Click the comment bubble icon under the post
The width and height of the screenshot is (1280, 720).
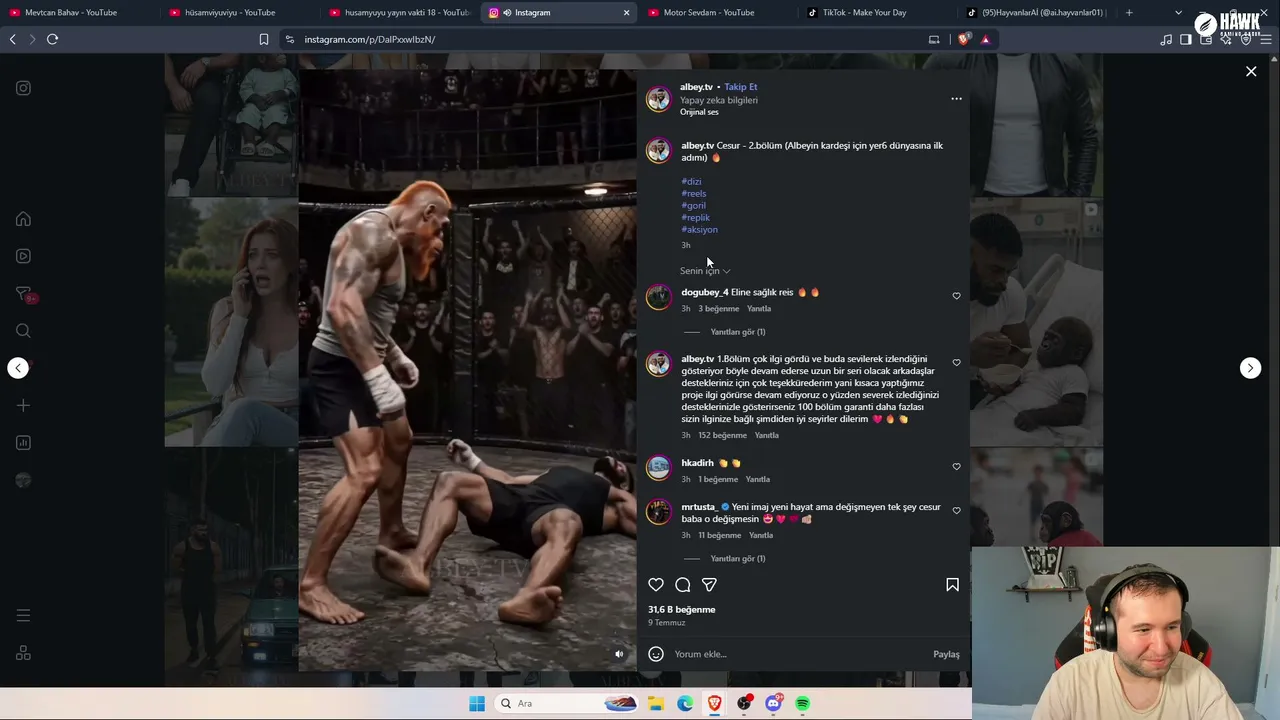pos(683,585)
